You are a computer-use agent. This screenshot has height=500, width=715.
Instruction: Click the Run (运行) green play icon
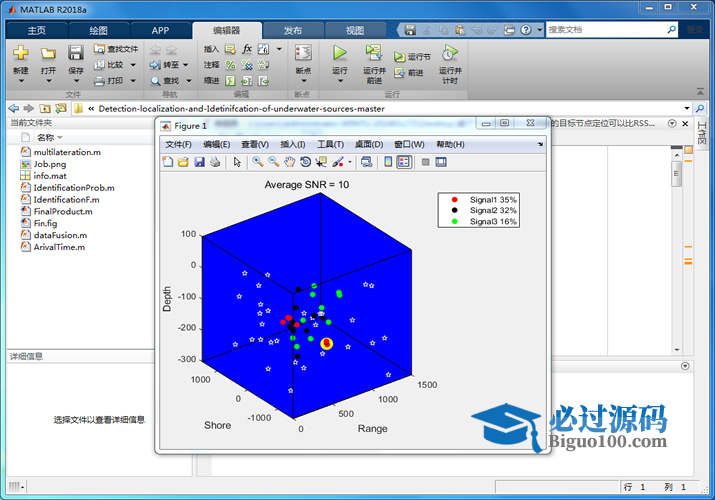[x=340, y=53]
